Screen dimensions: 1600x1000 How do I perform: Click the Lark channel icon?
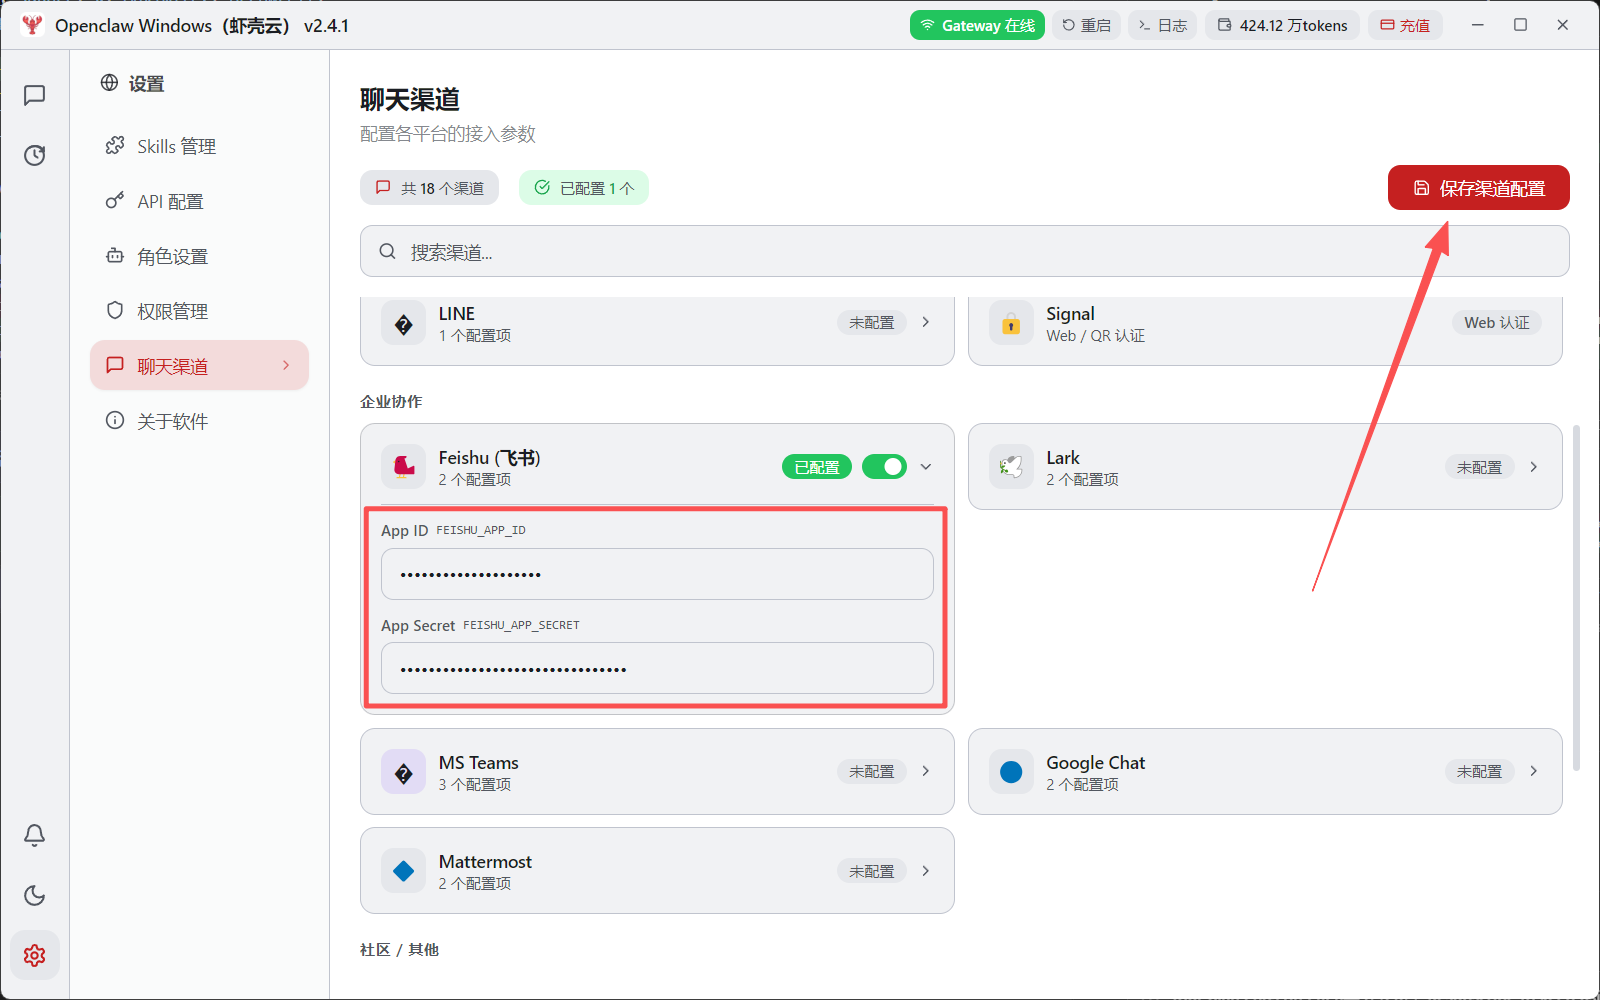tap(1011, 466)
